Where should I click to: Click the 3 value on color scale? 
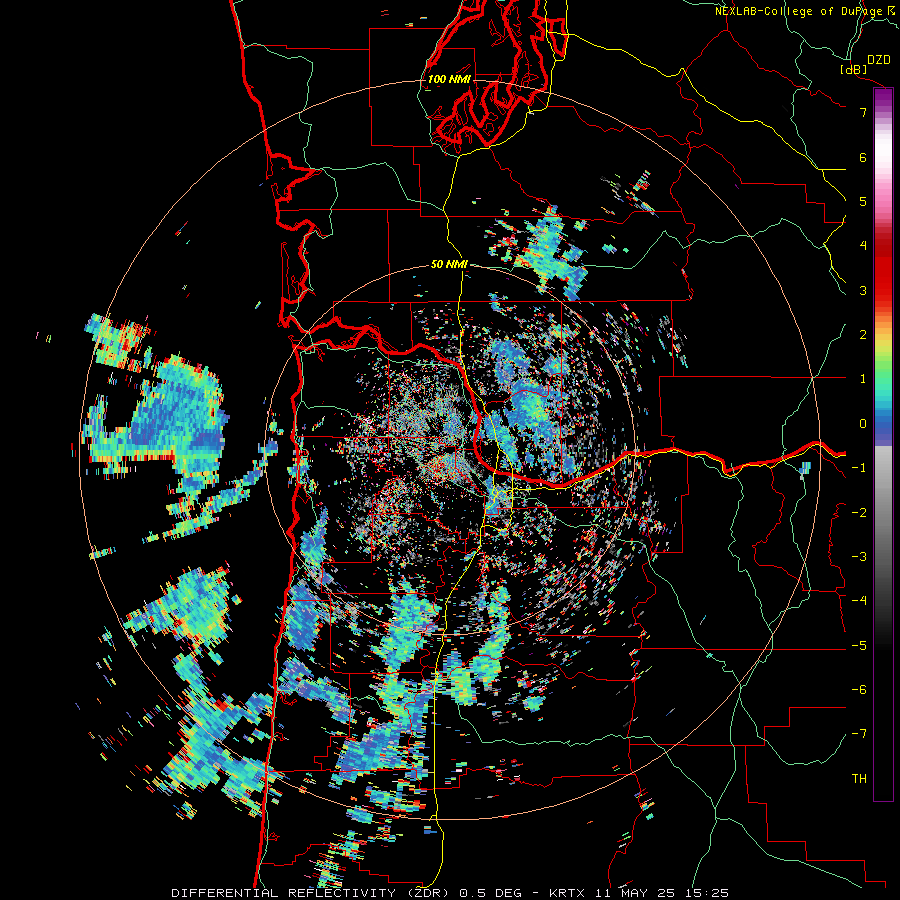863,290
